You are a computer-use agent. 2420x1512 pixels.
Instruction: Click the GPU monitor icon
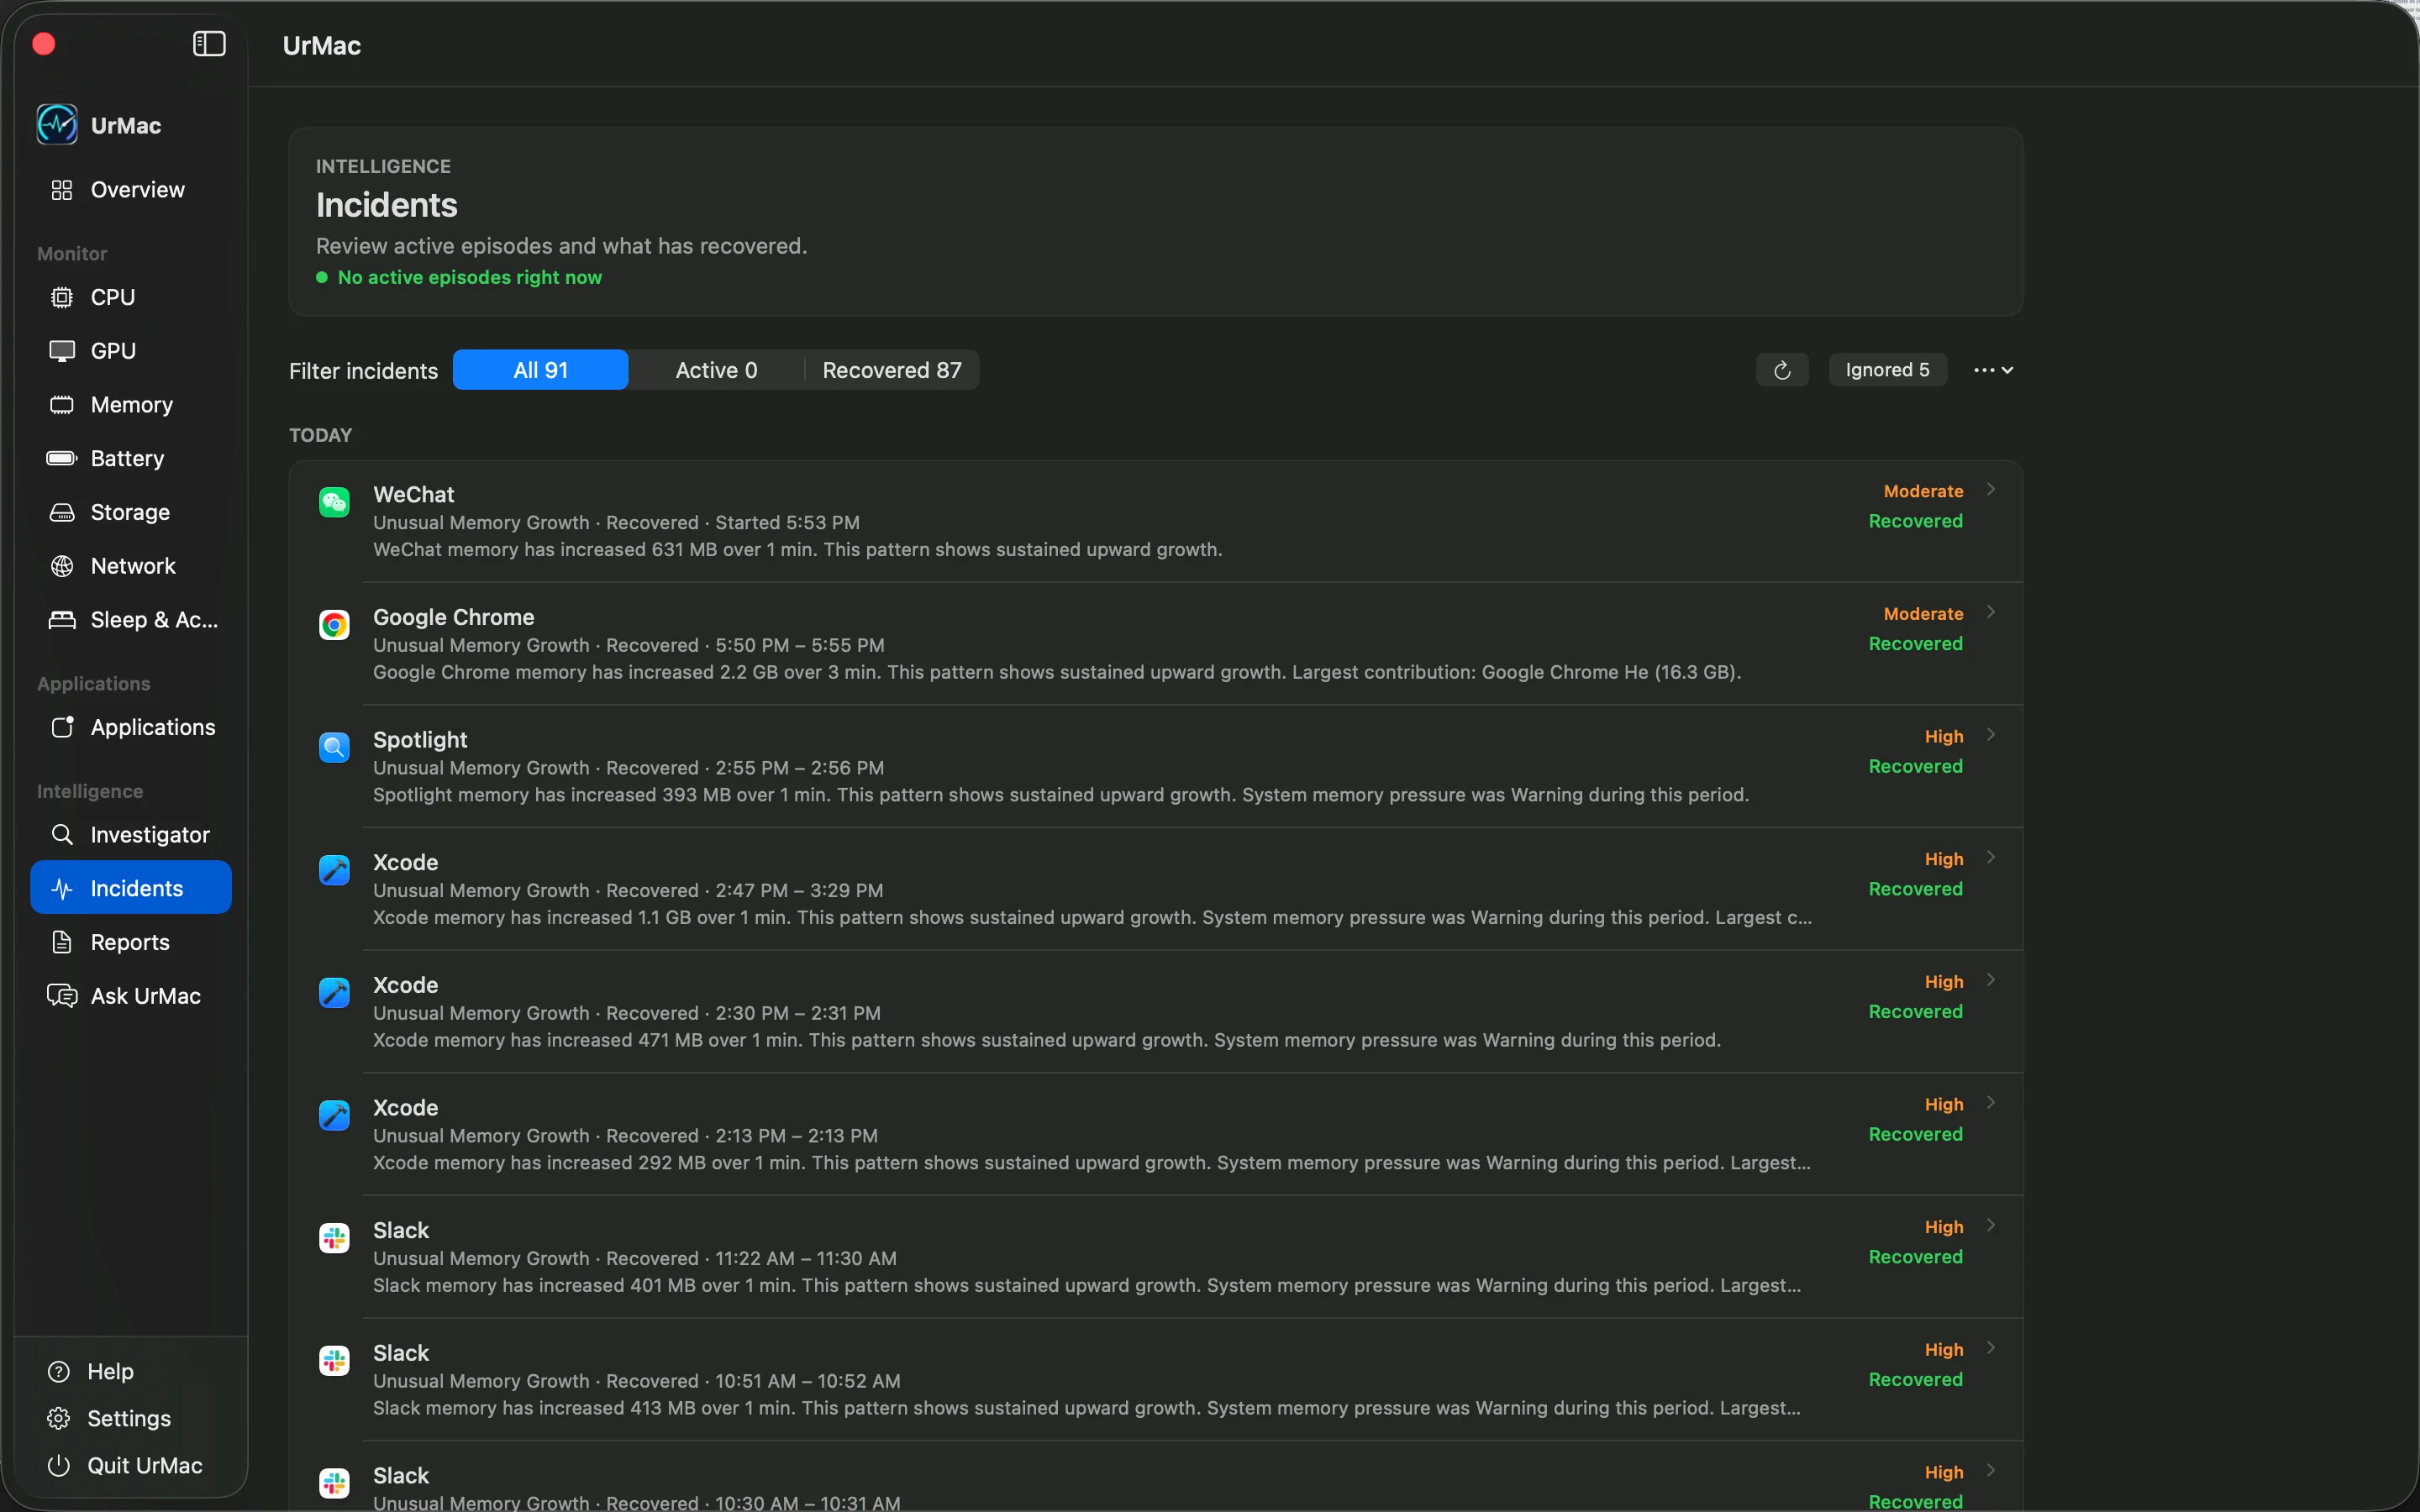click(x=62, y=351)
